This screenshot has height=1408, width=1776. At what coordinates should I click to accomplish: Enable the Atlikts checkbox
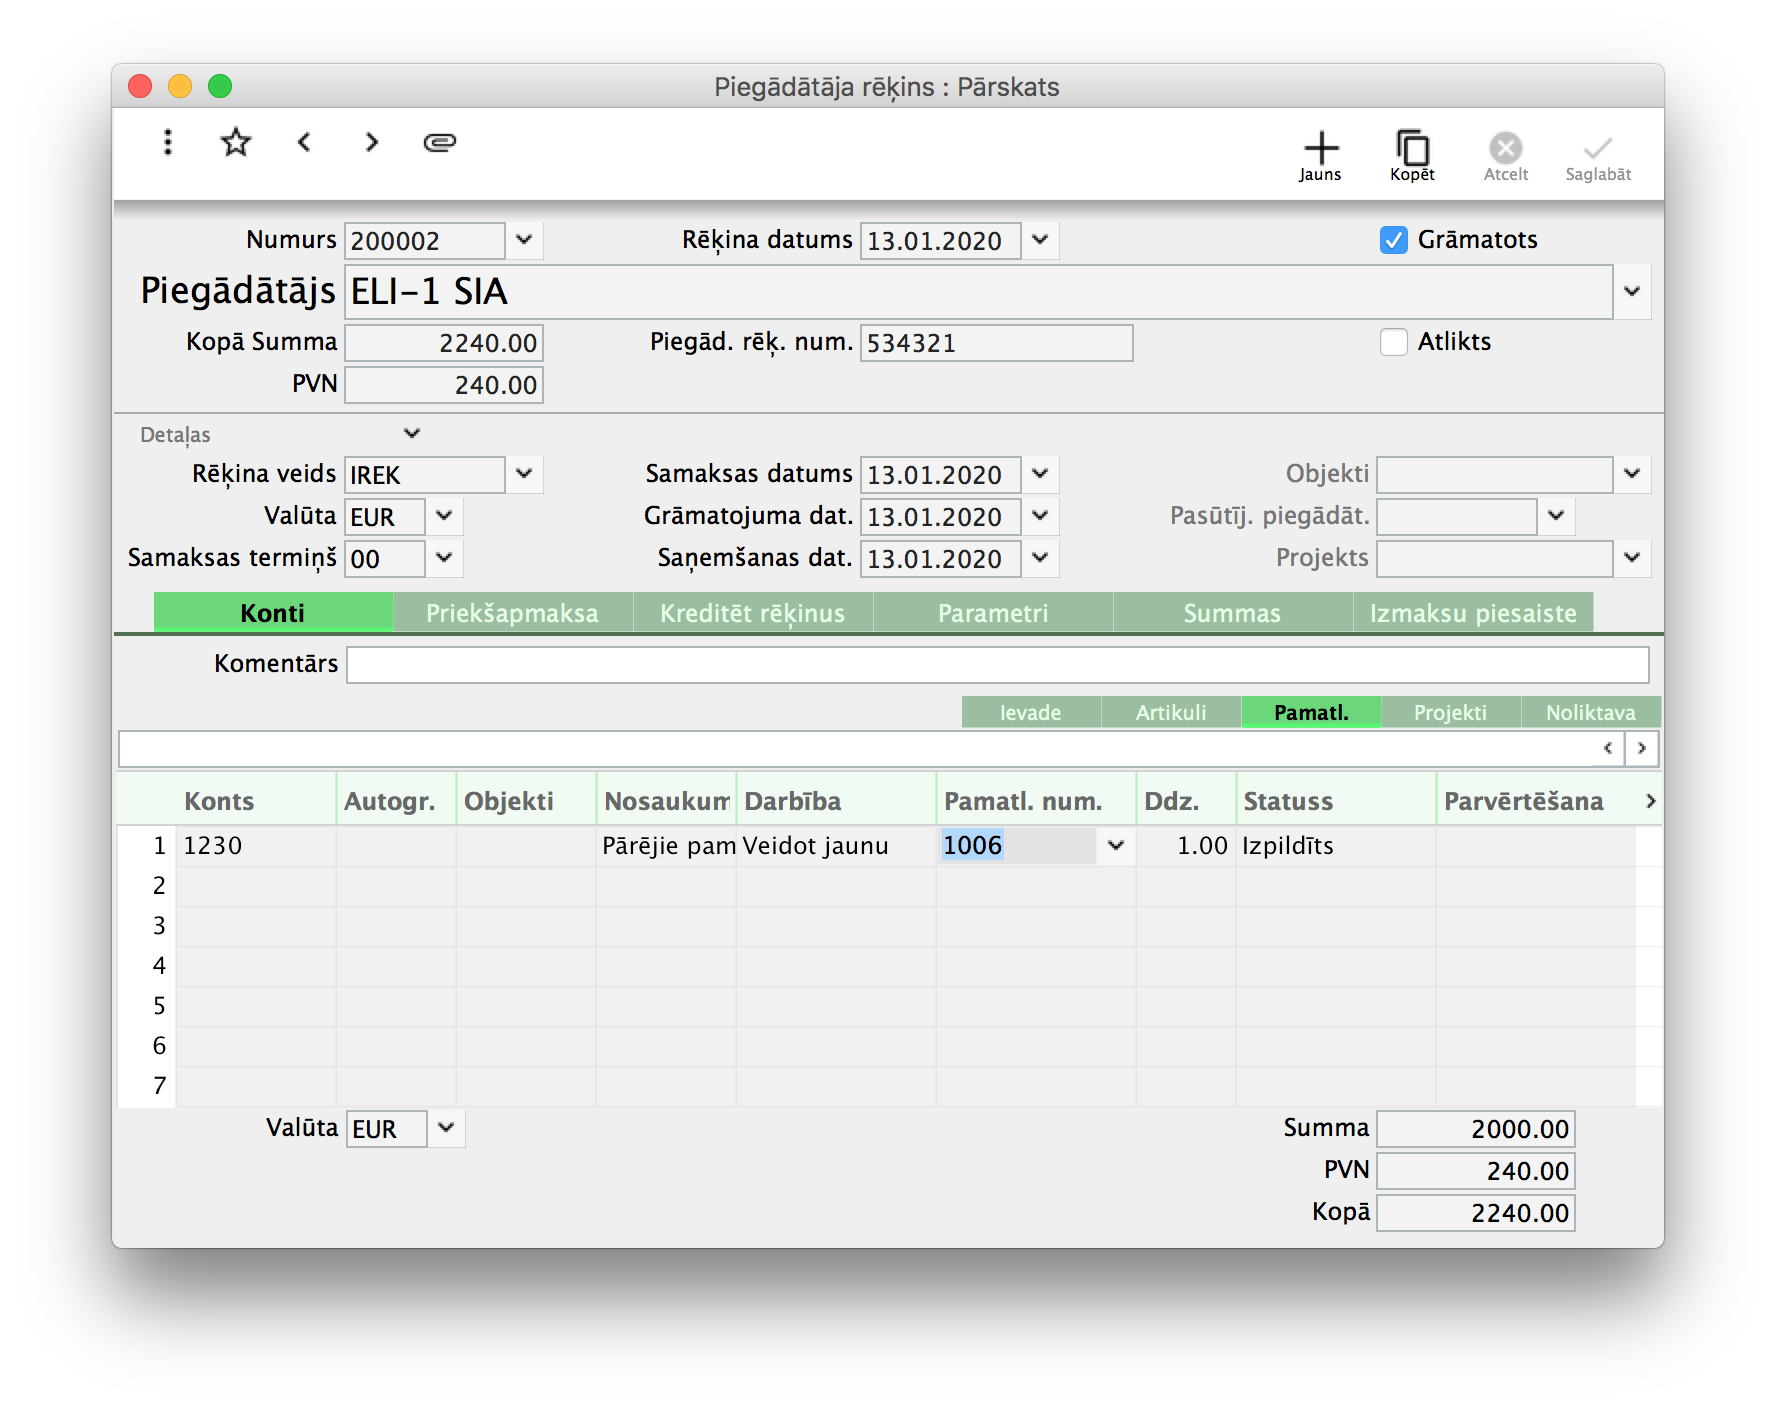[x=1393, y=342]
